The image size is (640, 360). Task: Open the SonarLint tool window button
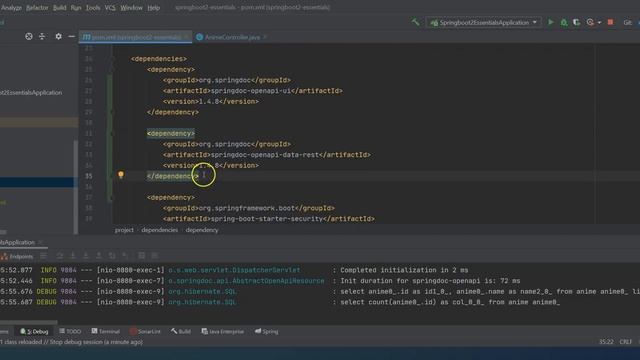145,331
